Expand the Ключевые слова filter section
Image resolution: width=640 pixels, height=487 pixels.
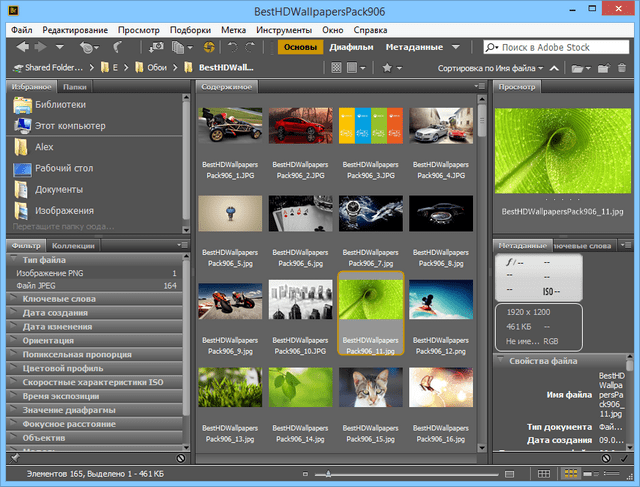(59, 300)
